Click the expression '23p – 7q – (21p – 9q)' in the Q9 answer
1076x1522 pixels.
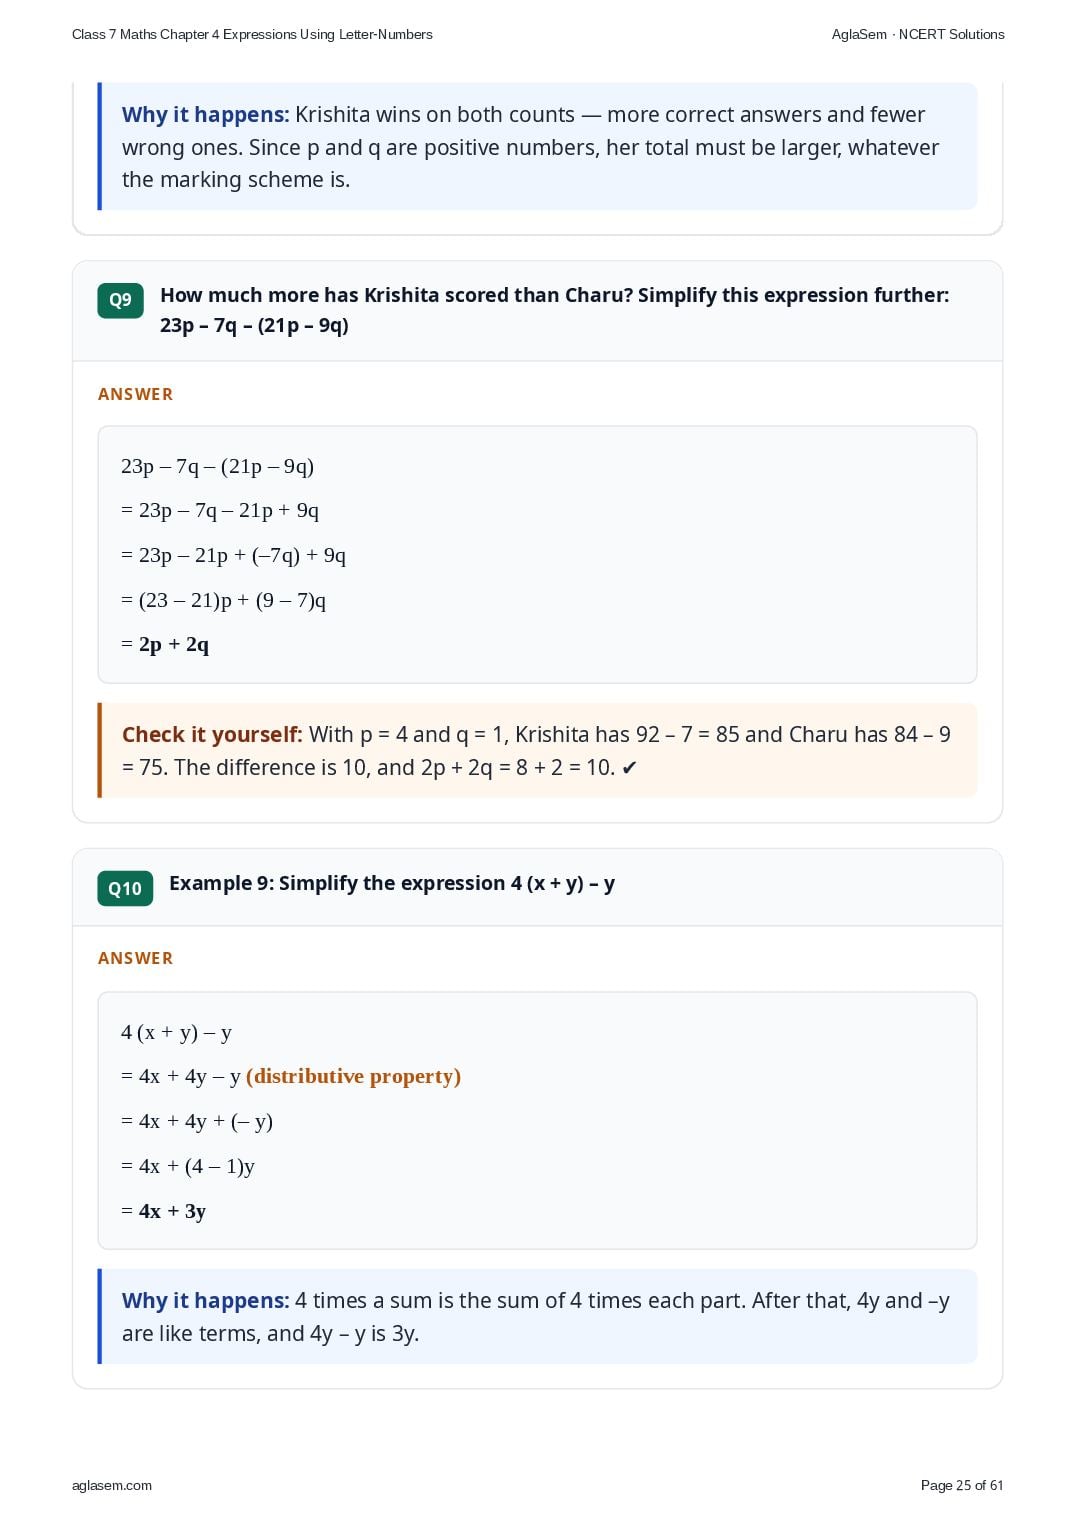tap(218, 466)
